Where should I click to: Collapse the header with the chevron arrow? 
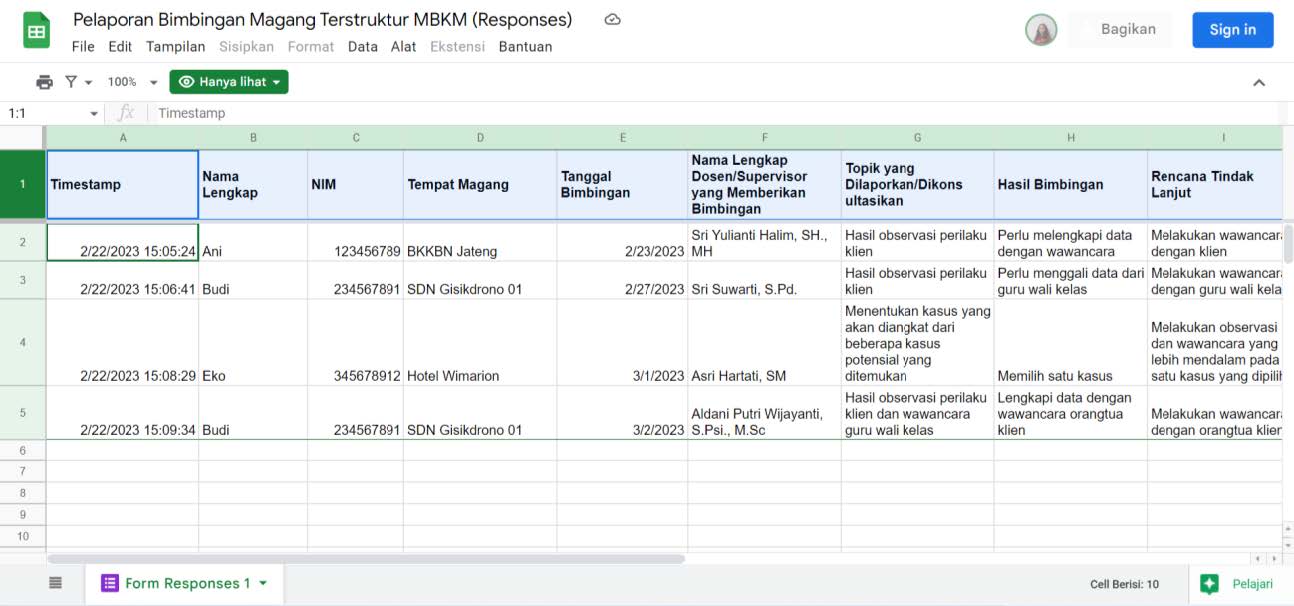pyautogui.click(x=1259, y=82)
